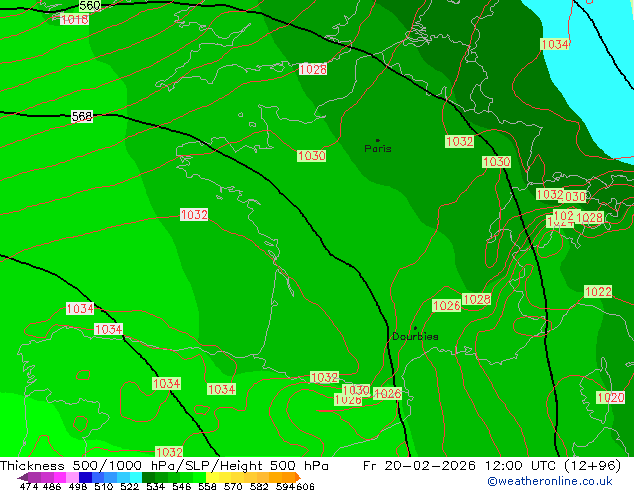The width and height of the screenshot is (634, 490).
Task: Select the 568 height contour label
Action: point(82,116)
